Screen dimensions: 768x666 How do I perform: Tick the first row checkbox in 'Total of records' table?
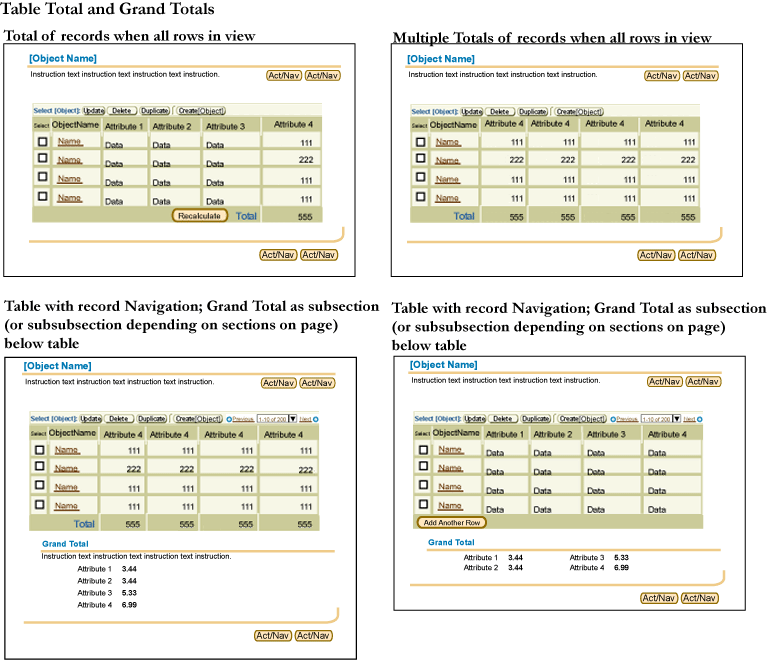click(x=43, y=142)
